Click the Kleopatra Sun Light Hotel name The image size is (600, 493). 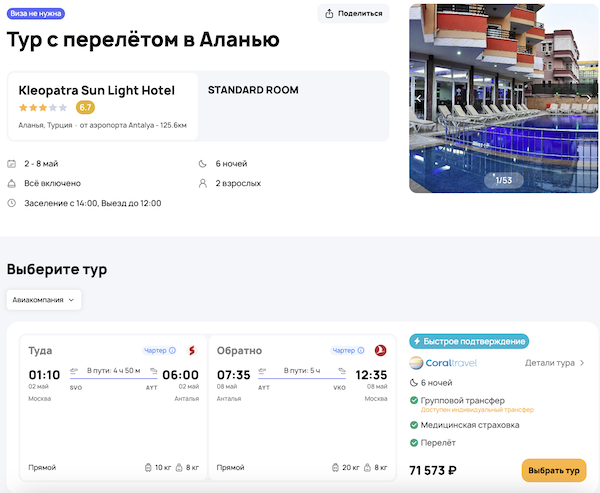tap(96, 90)
